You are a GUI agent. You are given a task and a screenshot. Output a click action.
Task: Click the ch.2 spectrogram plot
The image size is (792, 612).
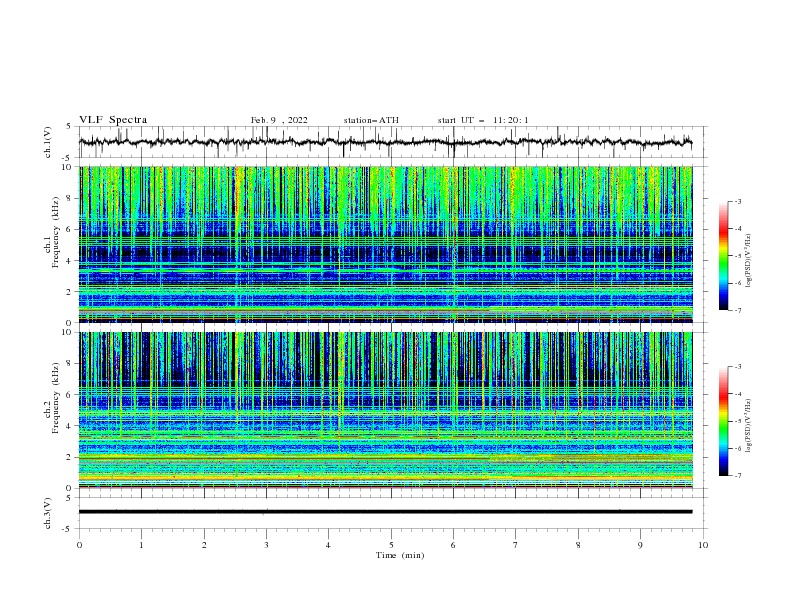[x=386, y=410]
